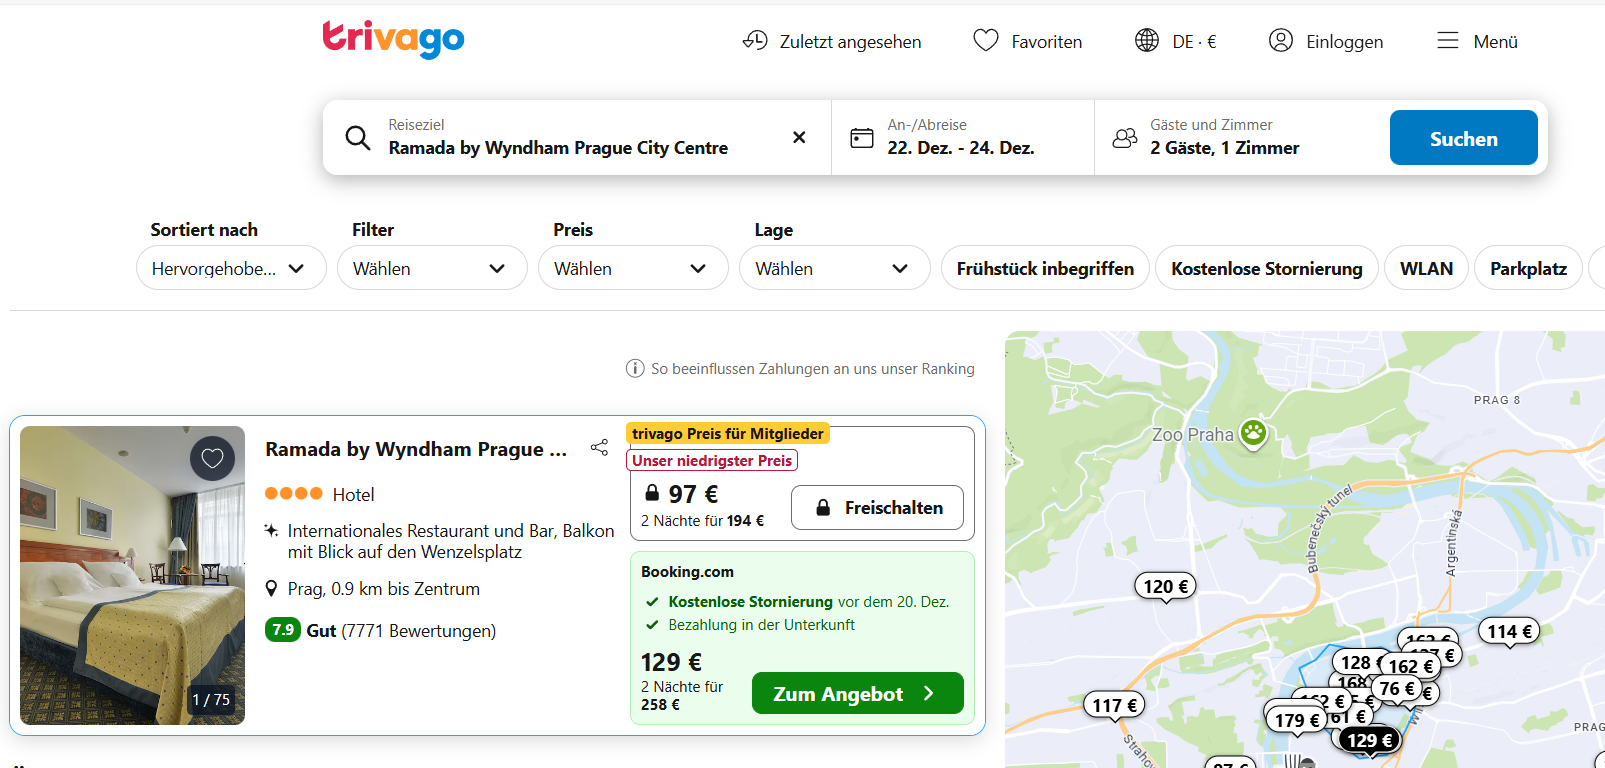Screen dimensions: 1605x768
Task: Change language and currency DE · €
Action: pyautogui.click(x=1176, y=41)
